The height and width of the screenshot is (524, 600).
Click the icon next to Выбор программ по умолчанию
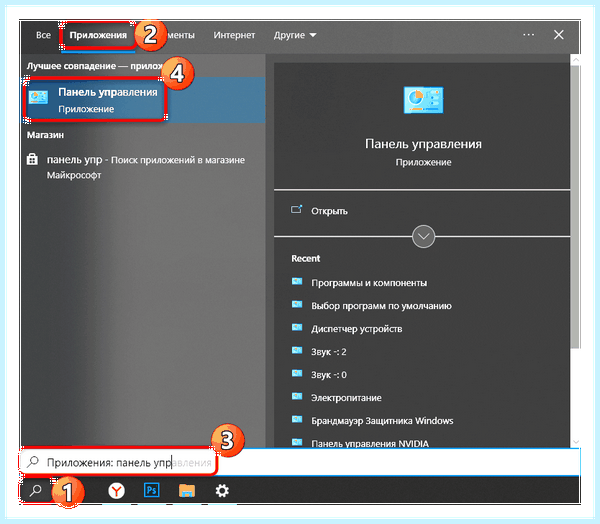297,304
